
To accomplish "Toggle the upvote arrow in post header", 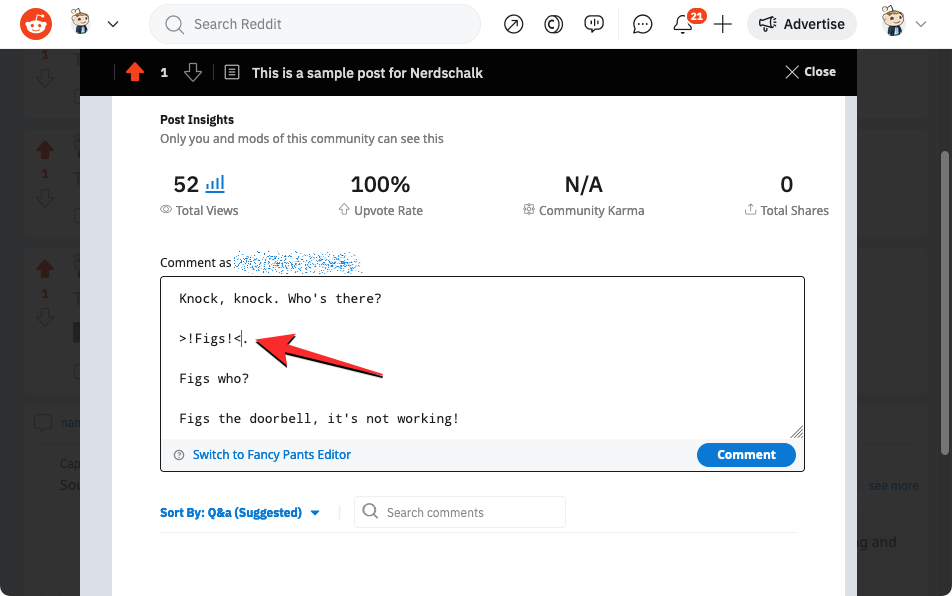I will click(135, 72).
